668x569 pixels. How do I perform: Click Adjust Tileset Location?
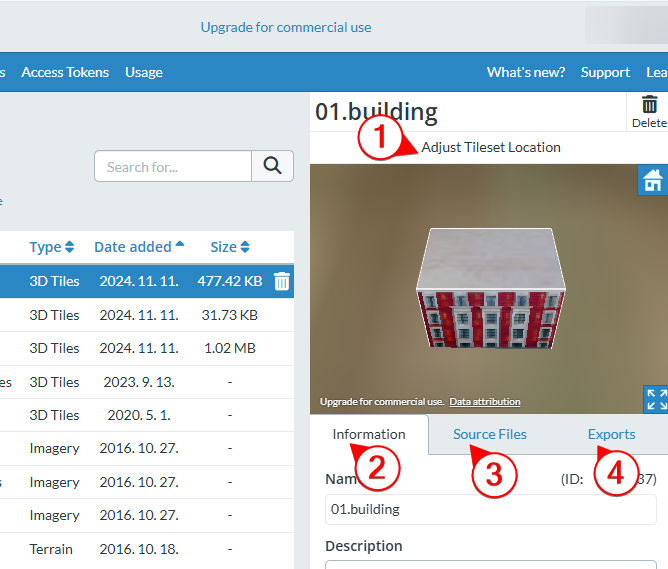490,147
